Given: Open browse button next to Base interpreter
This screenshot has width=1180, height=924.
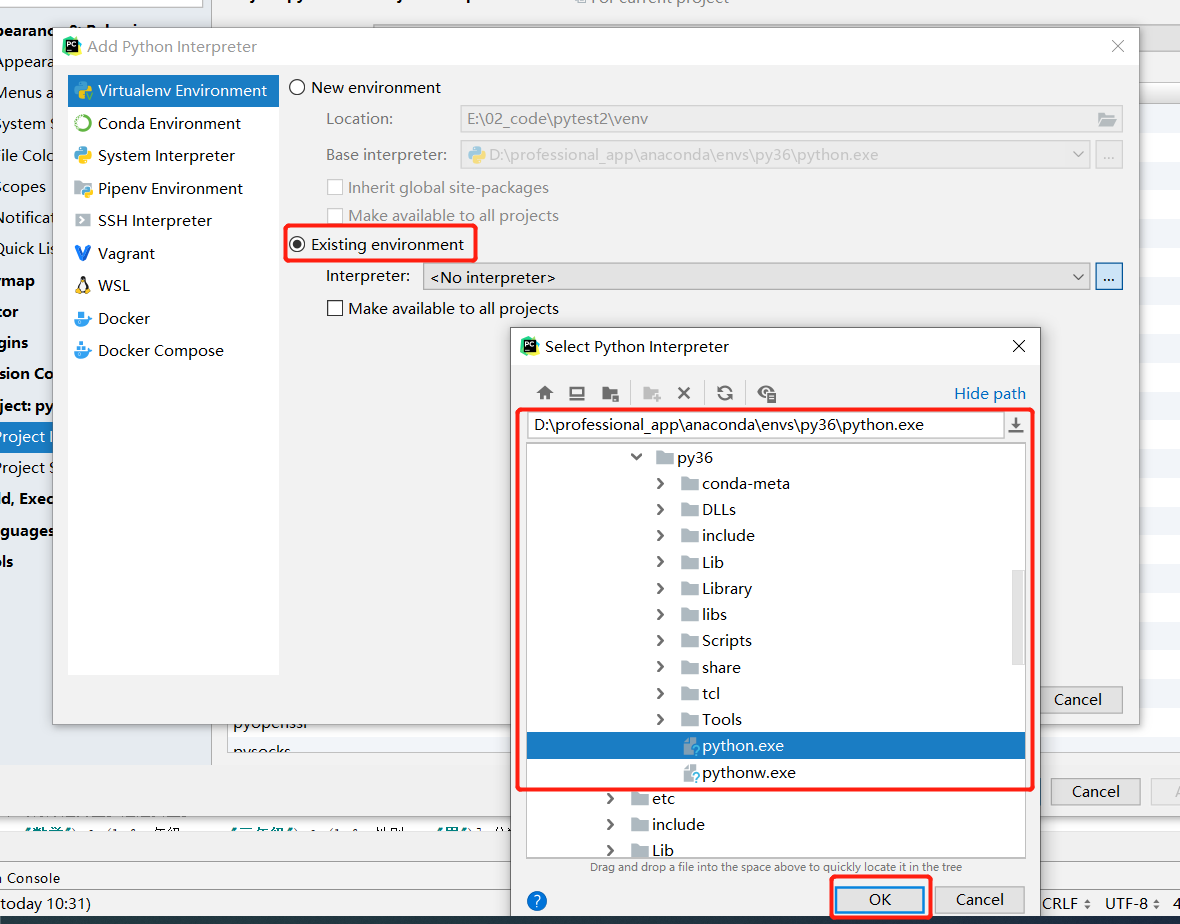Looking at the screenshot, I should [1109, 155].
